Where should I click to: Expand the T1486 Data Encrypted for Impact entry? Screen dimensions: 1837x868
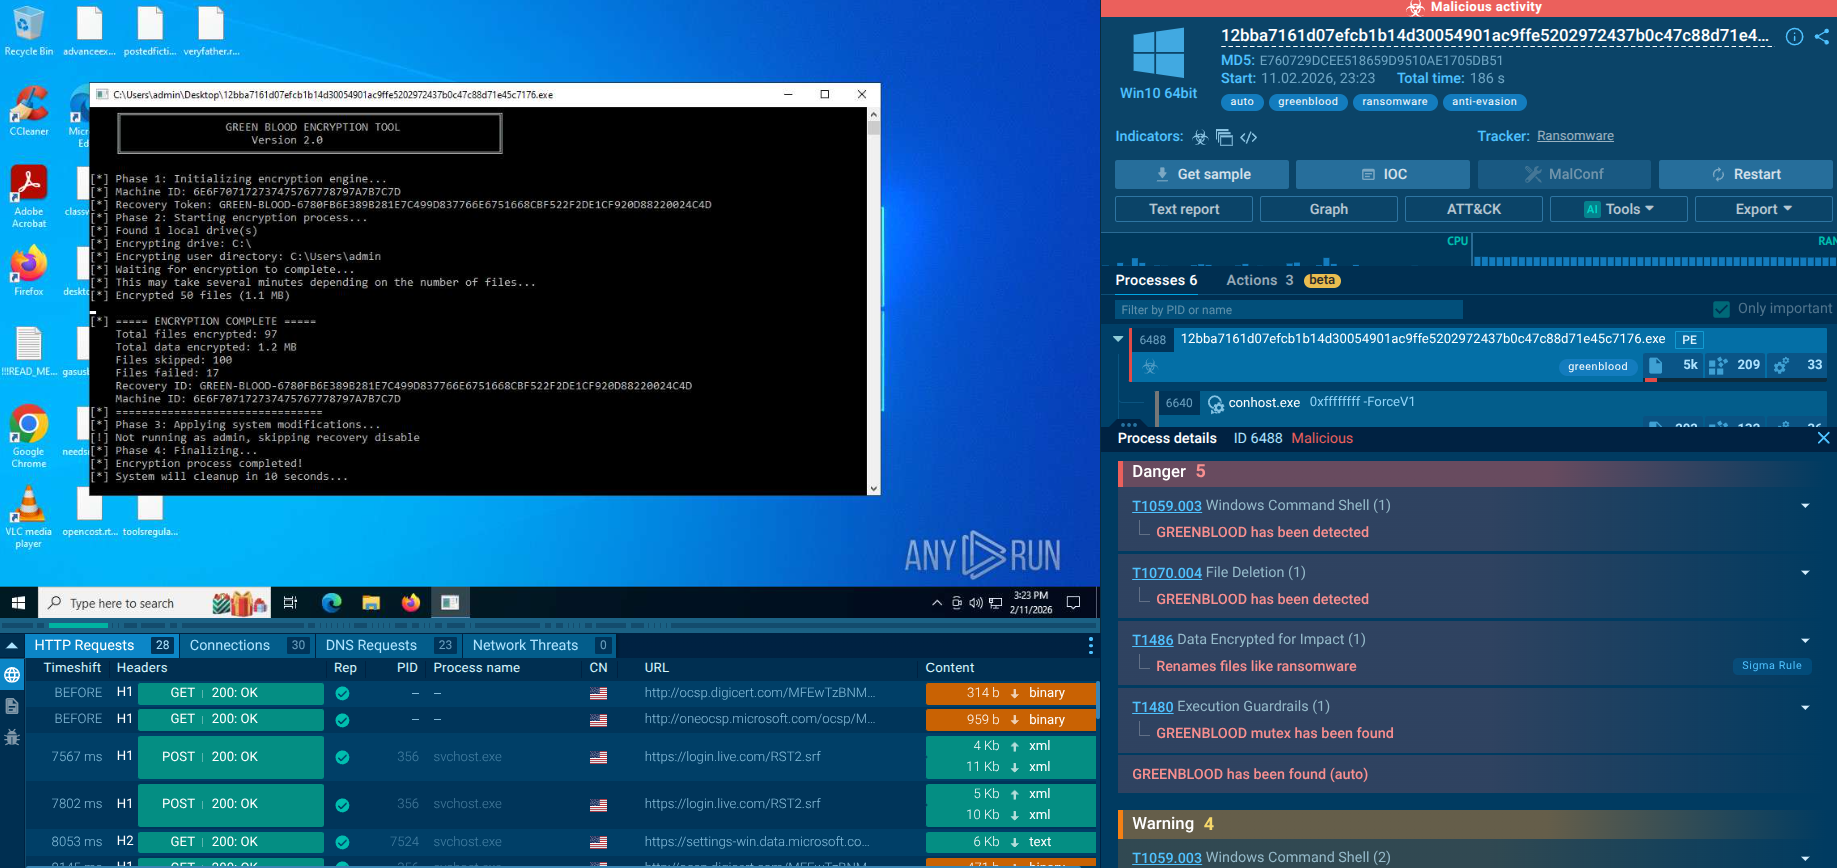(x=1805, y=640)
